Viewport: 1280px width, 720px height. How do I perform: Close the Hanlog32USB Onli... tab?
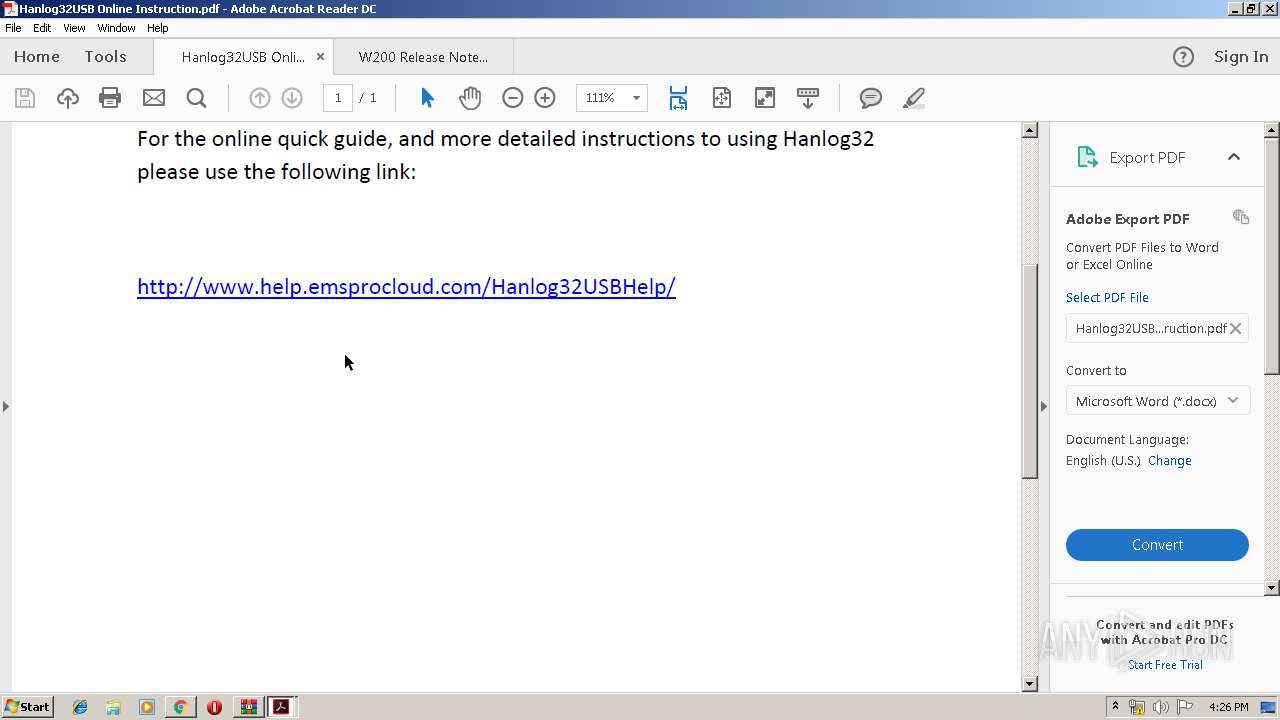pos(320,57)
